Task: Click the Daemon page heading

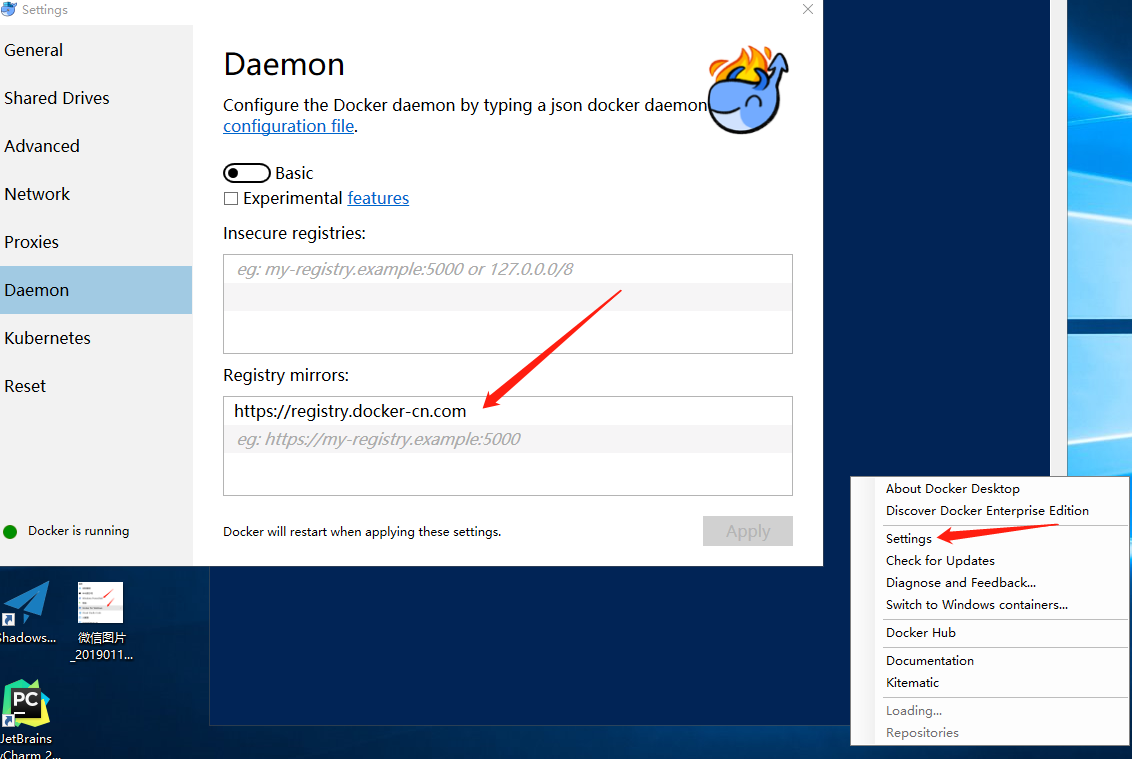Action: coord(284,64)
